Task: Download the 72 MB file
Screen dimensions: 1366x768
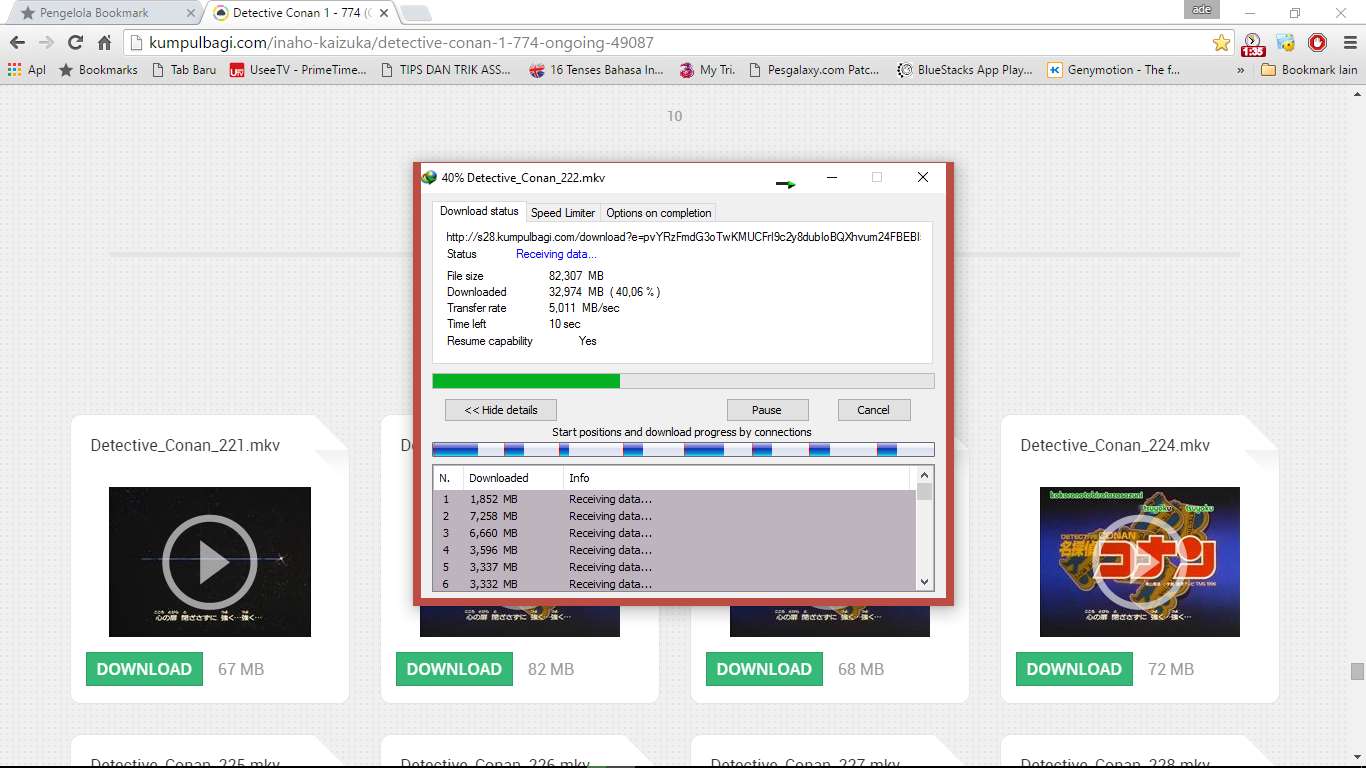Action: 1074,669
